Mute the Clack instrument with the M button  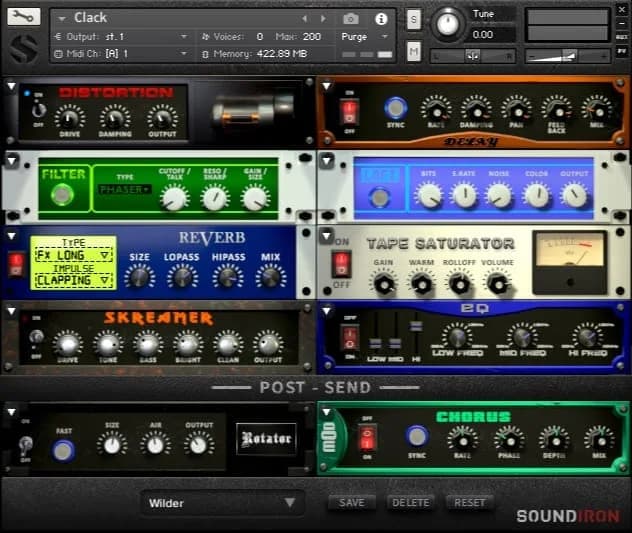click(414, 51)
